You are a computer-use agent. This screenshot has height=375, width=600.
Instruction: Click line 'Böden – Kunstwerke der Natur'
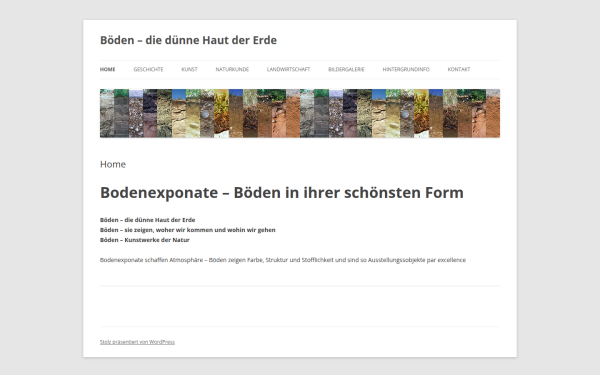pos(145,240)
